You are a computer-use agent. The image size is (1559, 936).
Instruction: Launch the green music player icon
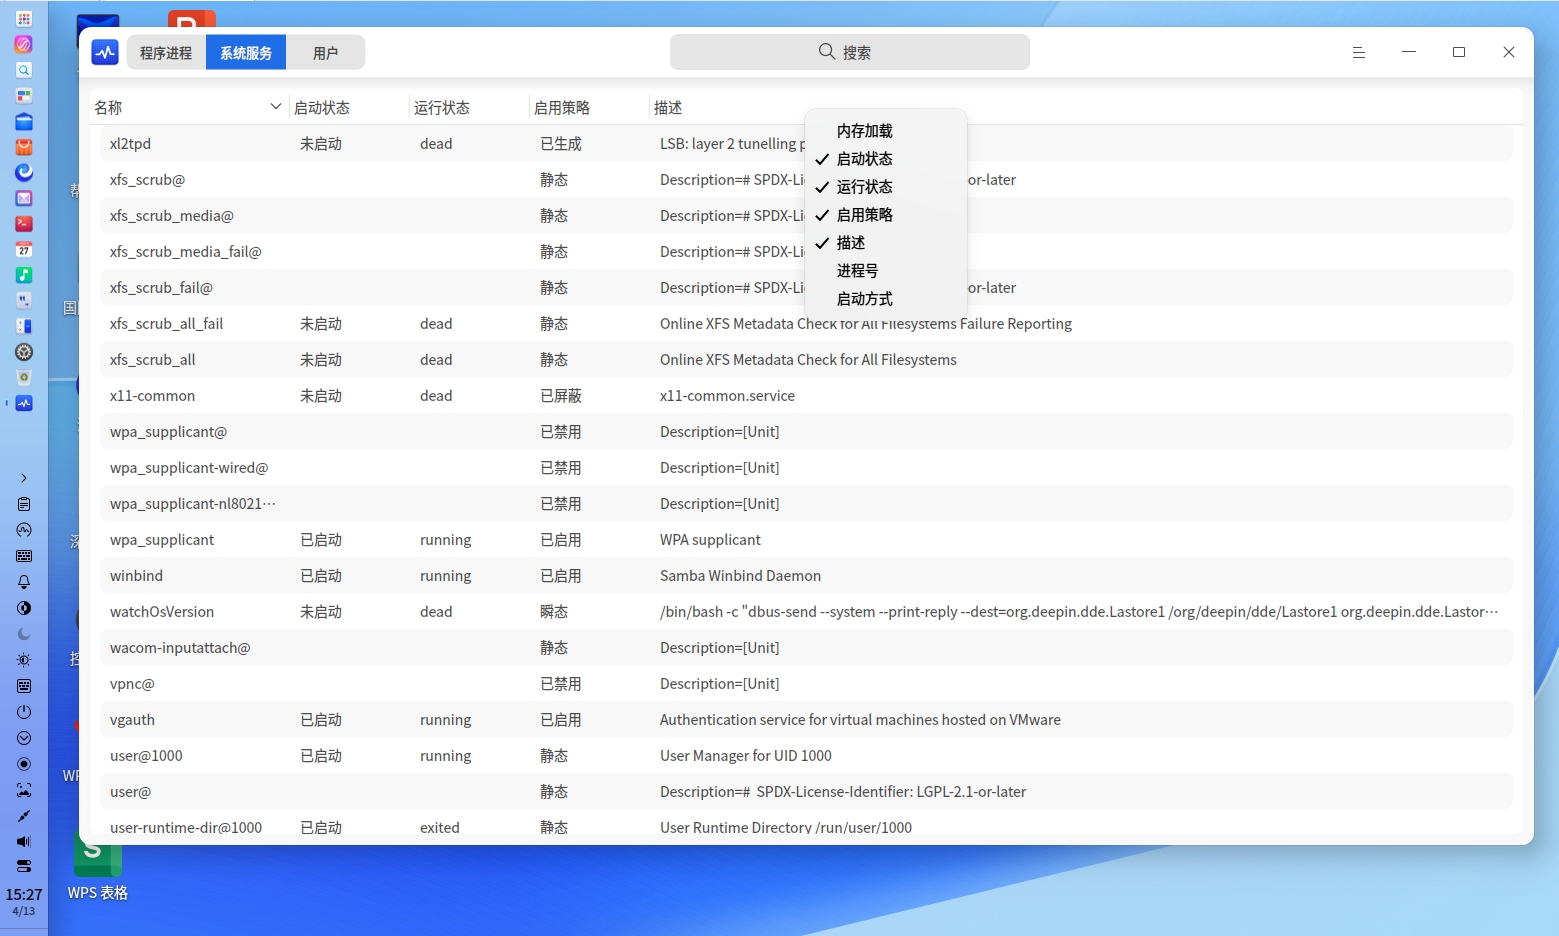coord(24,275)
